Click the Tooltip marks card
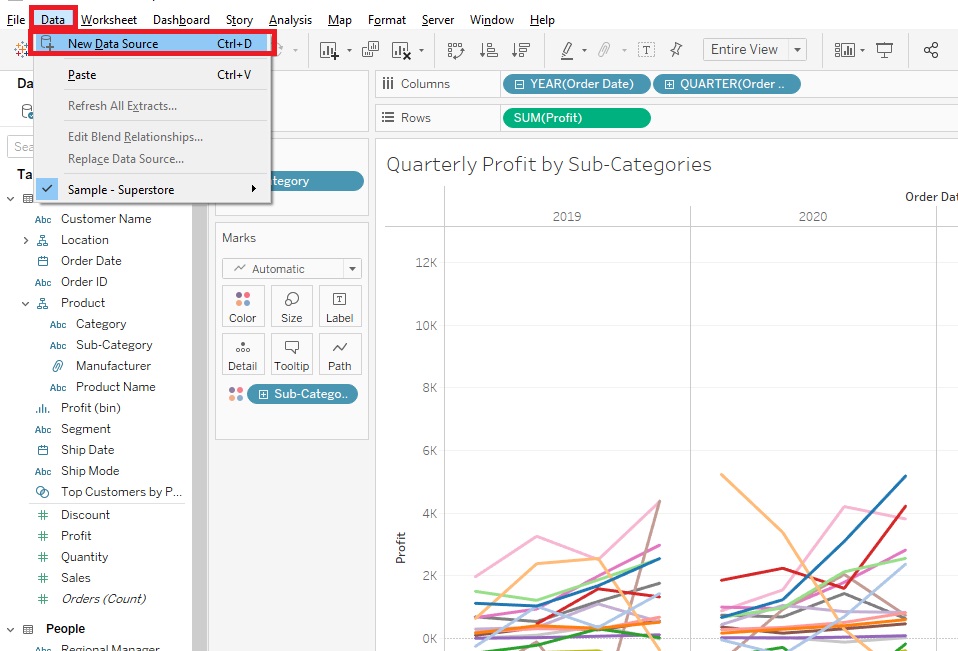This screenshot has width=958, height=651. pos(291,354)
